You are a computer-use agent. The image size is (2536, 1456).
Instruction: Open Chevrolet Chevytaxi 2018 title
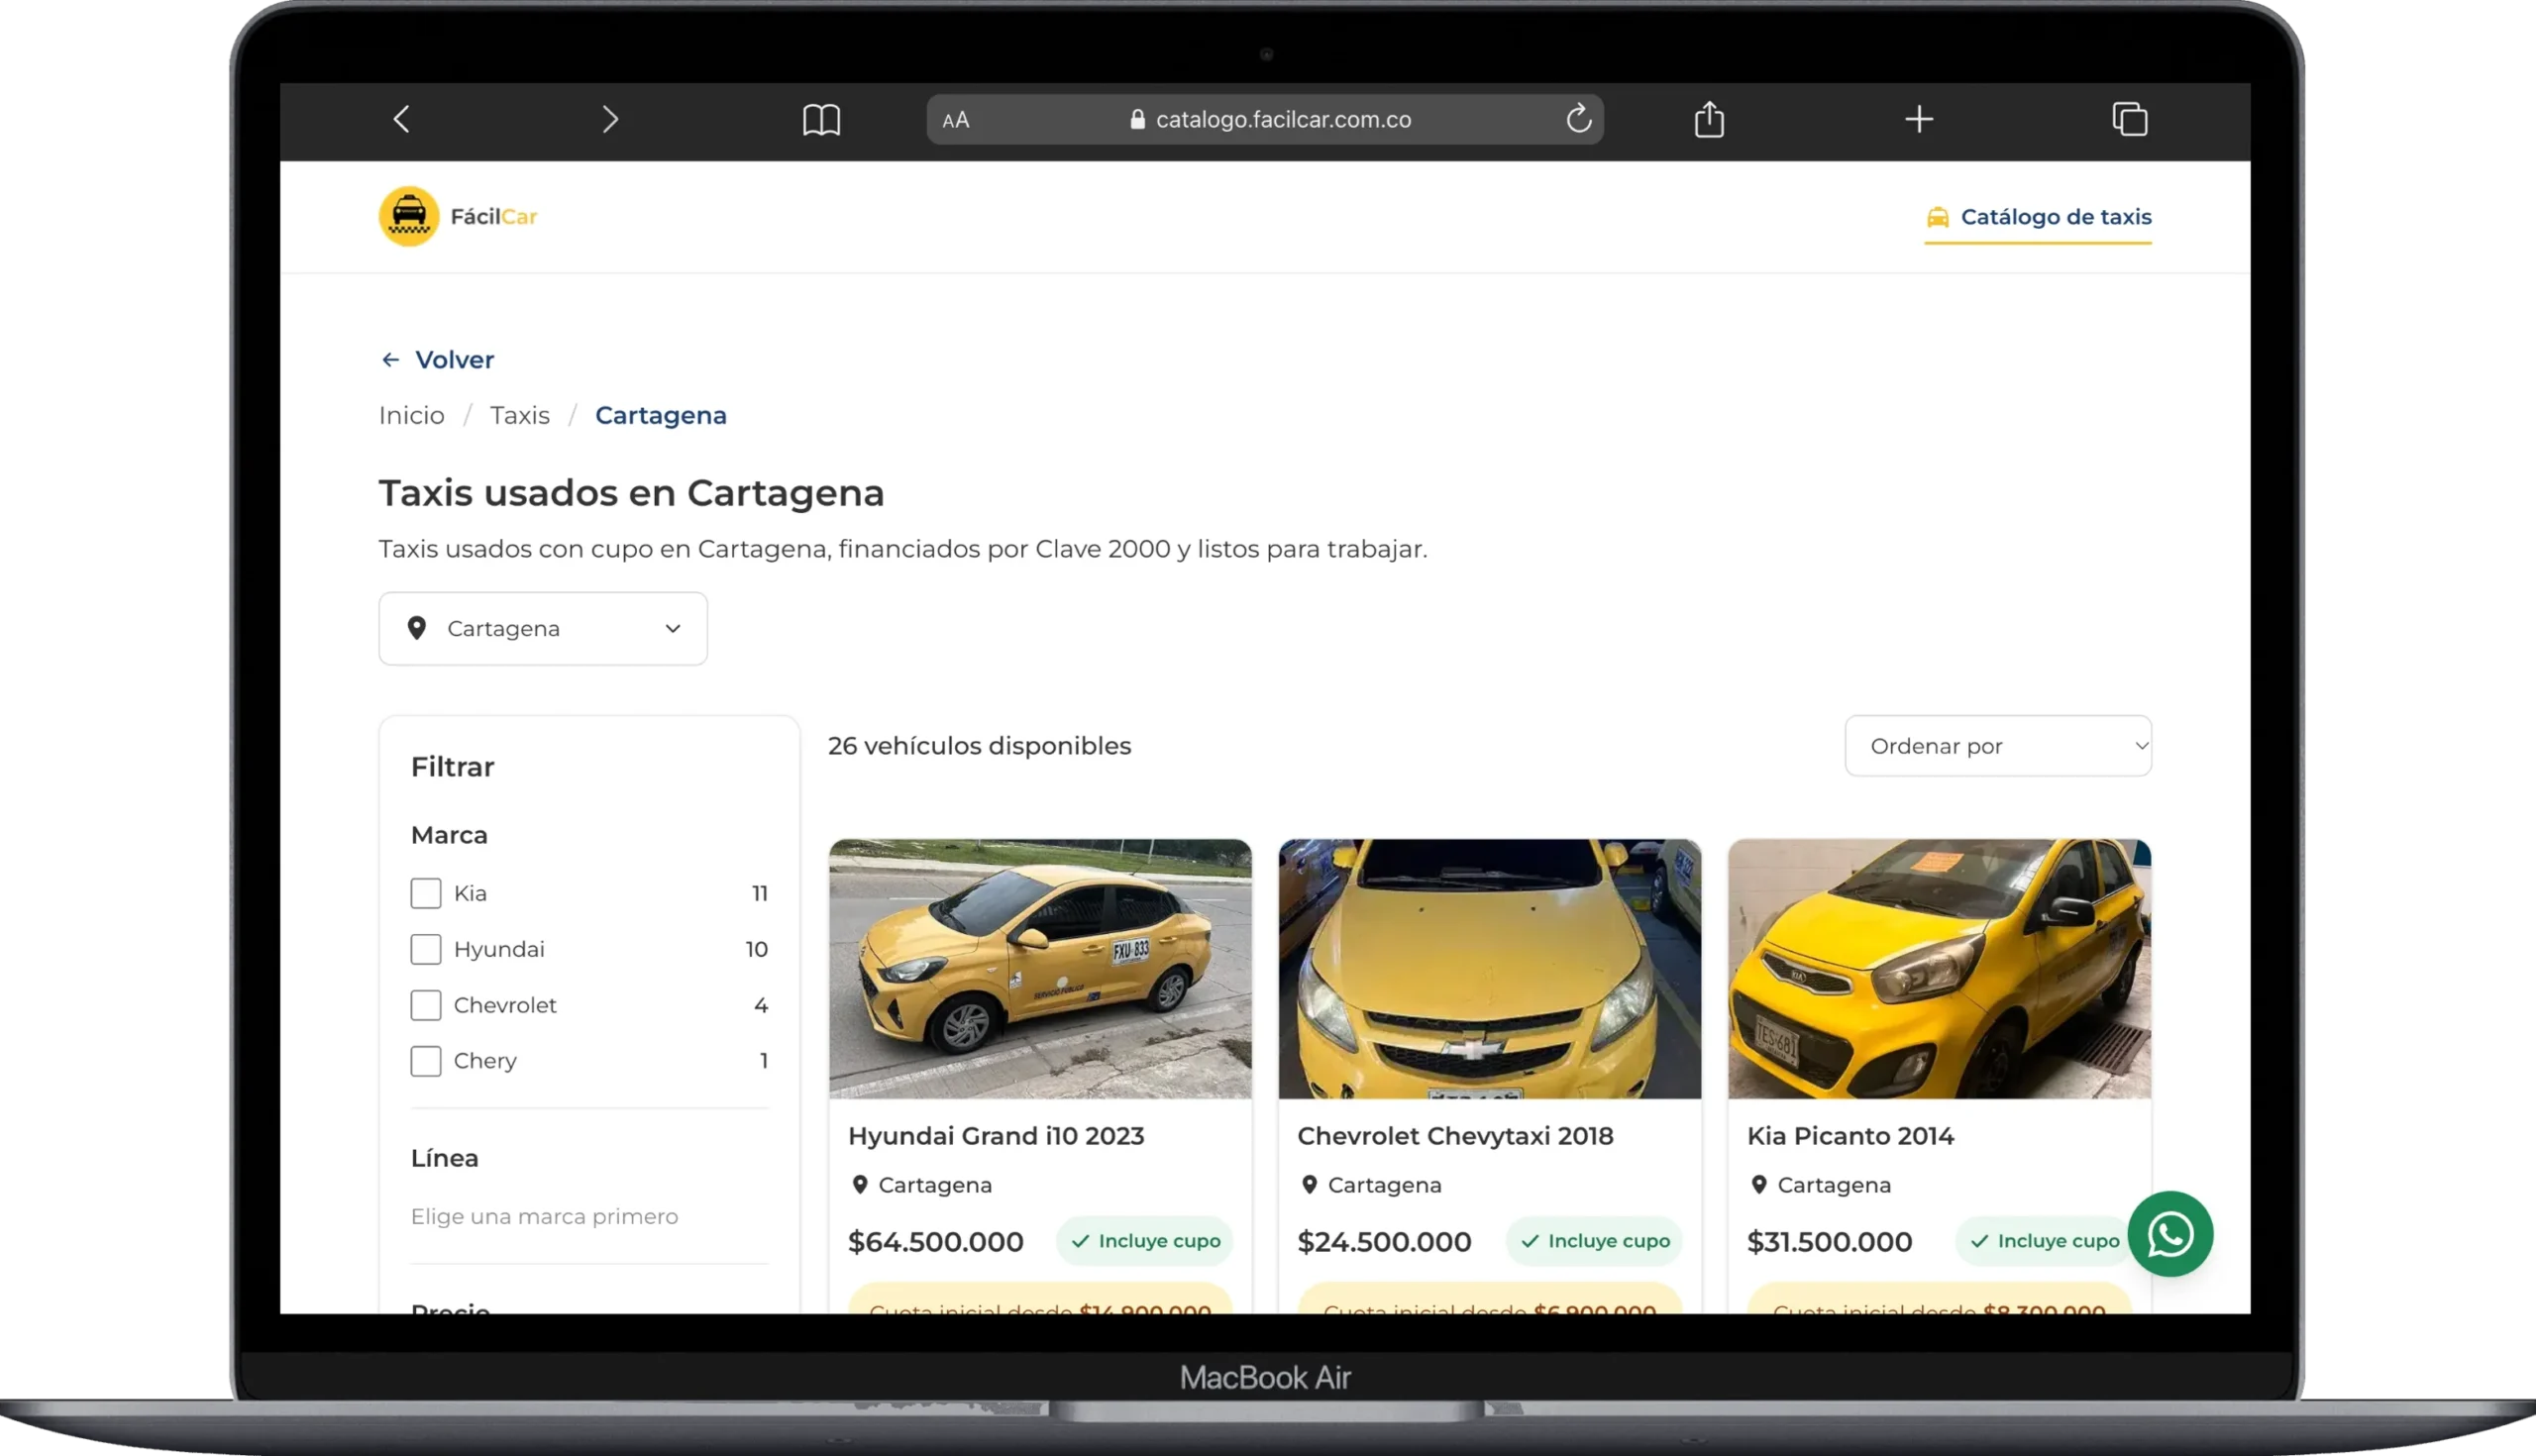pyautogui.click(x=1455, y=1136)
